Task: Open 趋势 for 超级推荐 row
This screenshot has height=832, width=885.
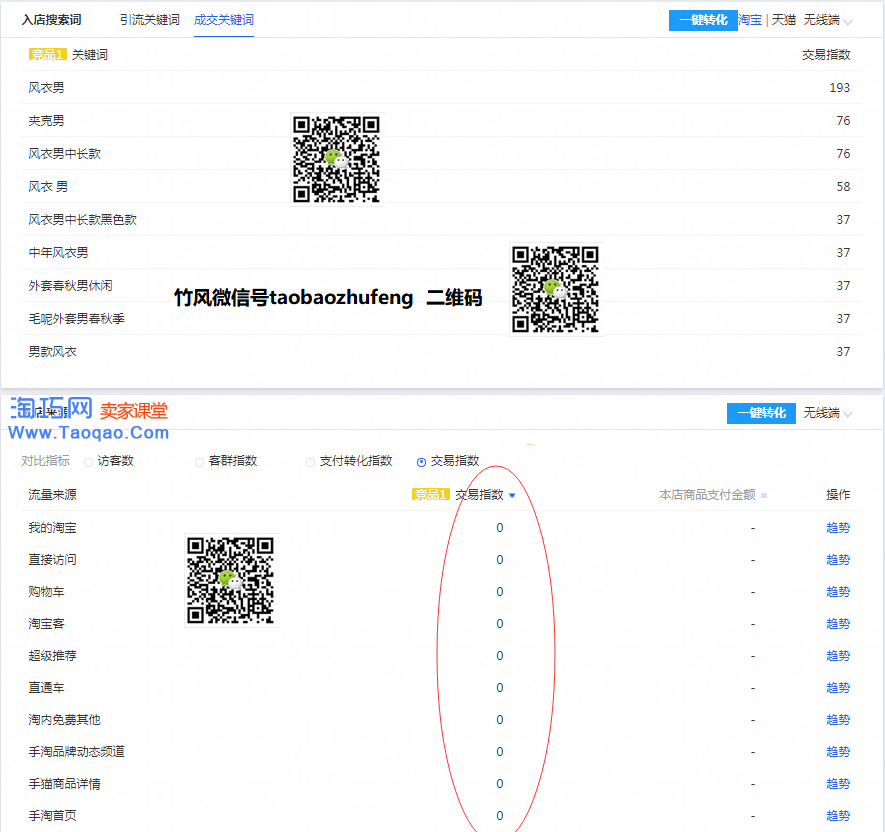Action: [838, 656]
